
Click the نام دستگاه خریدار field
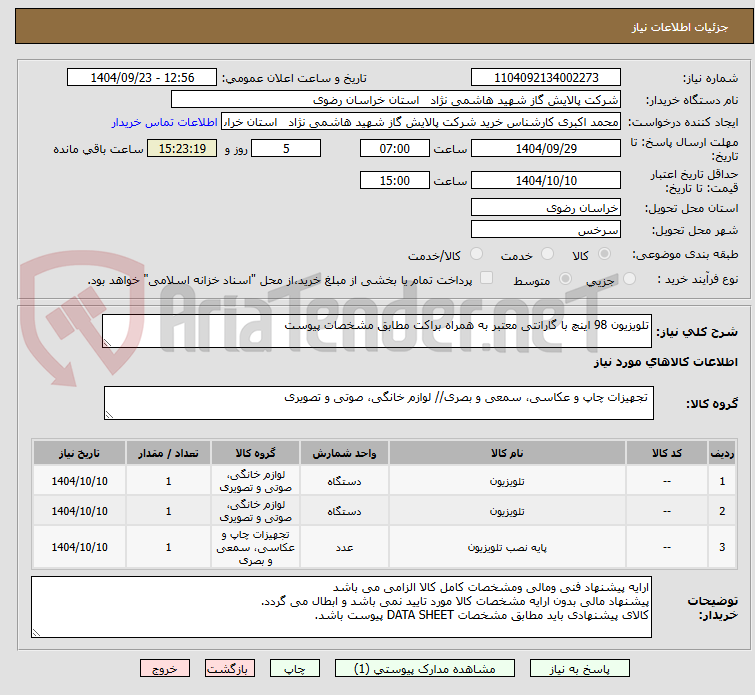tap(396, 100)
